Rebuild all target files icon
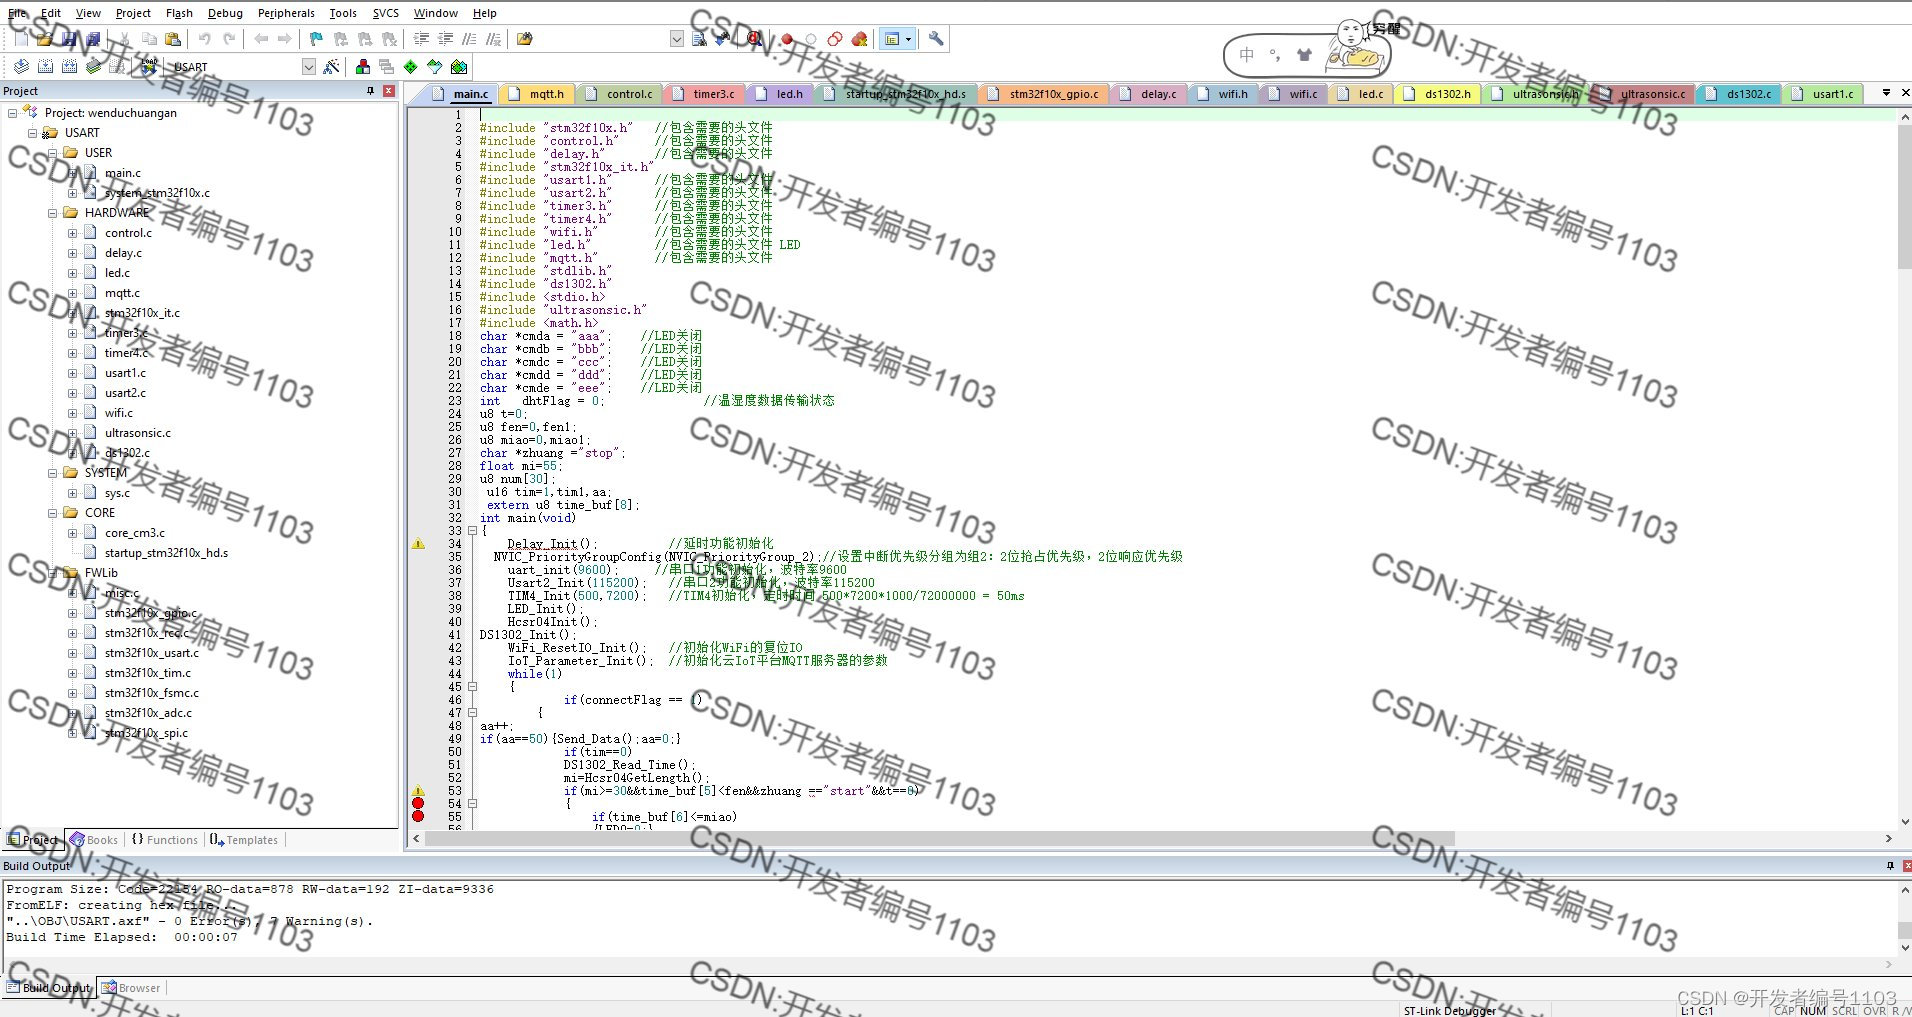Image resolution: width=1912 pixels, height=1017 pixels. pos(69,67)
